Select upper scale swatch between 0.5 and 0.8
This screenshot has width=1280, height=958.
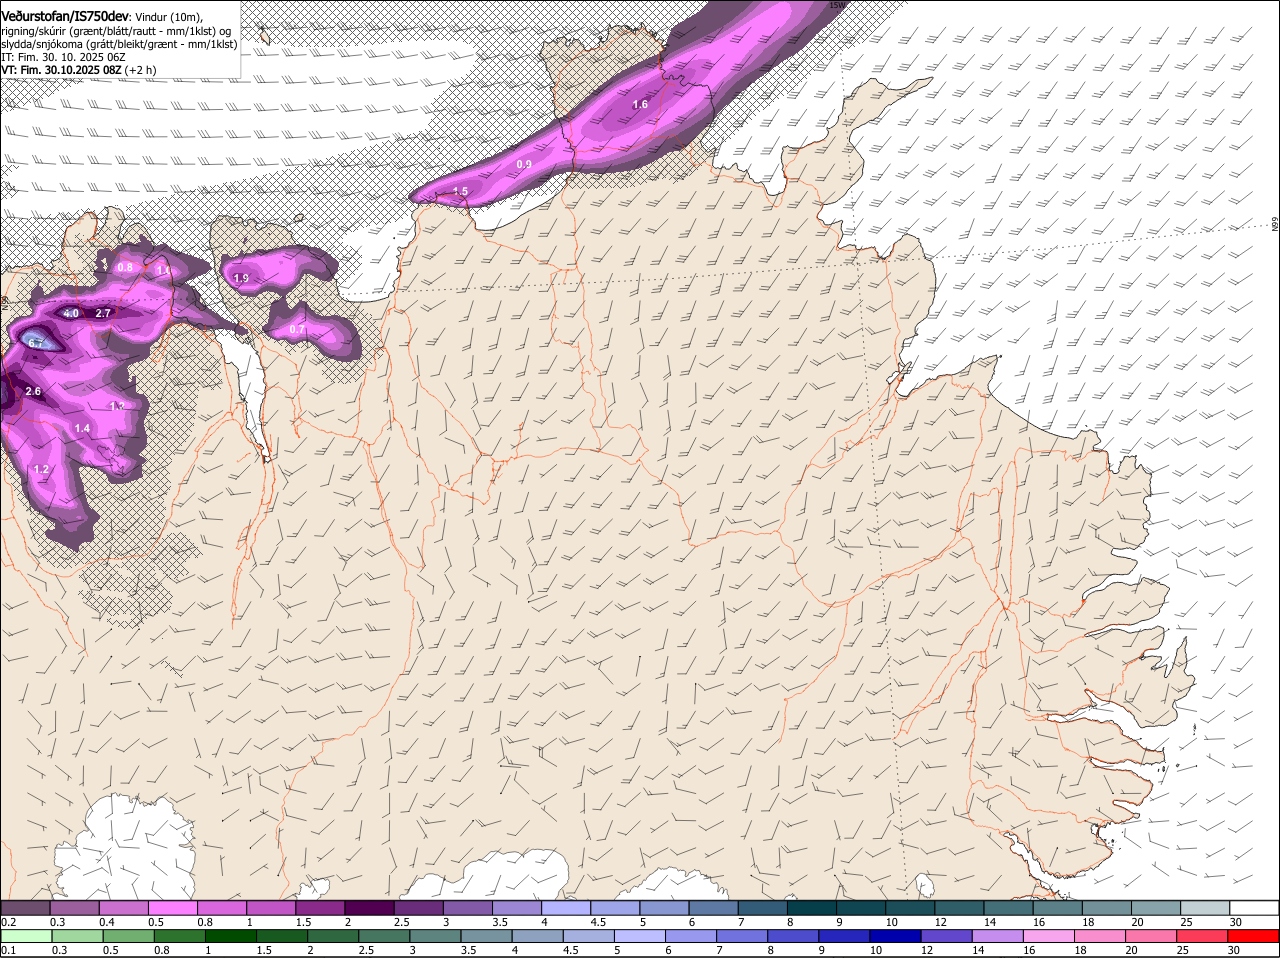(x=173, y=907)
